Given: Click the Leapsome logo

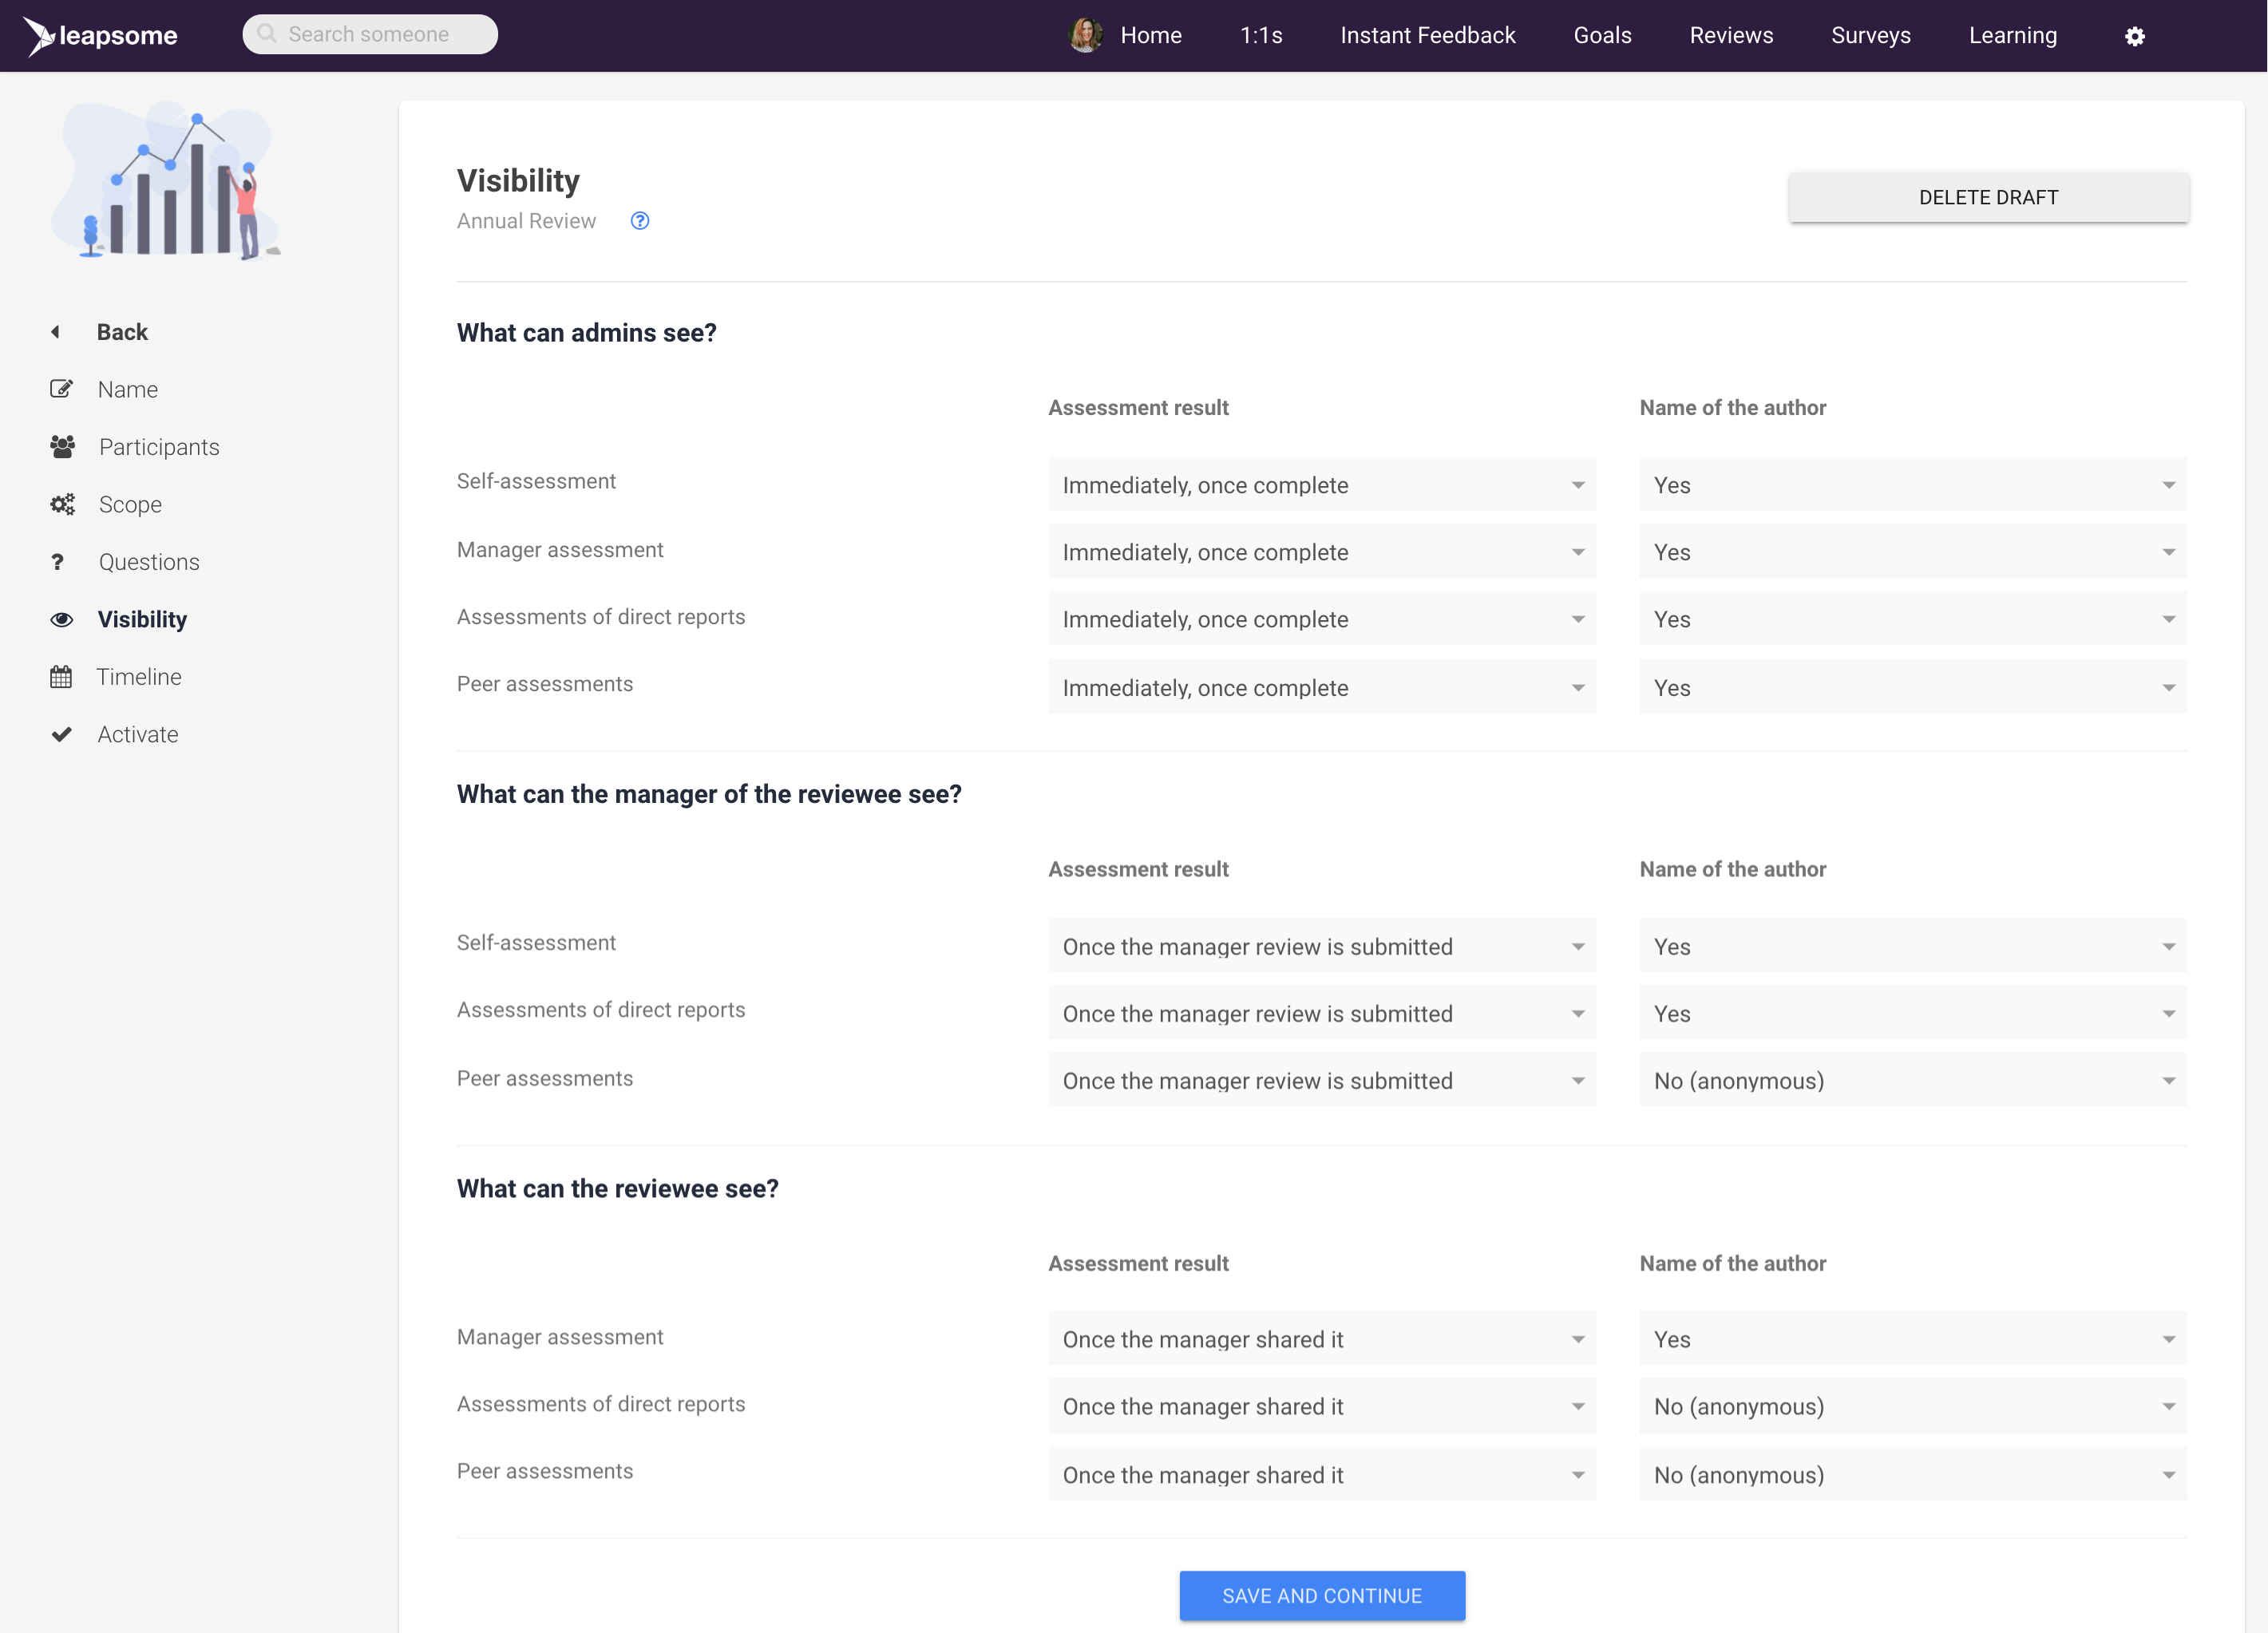Looking at the screenshot, I should 100,36.
